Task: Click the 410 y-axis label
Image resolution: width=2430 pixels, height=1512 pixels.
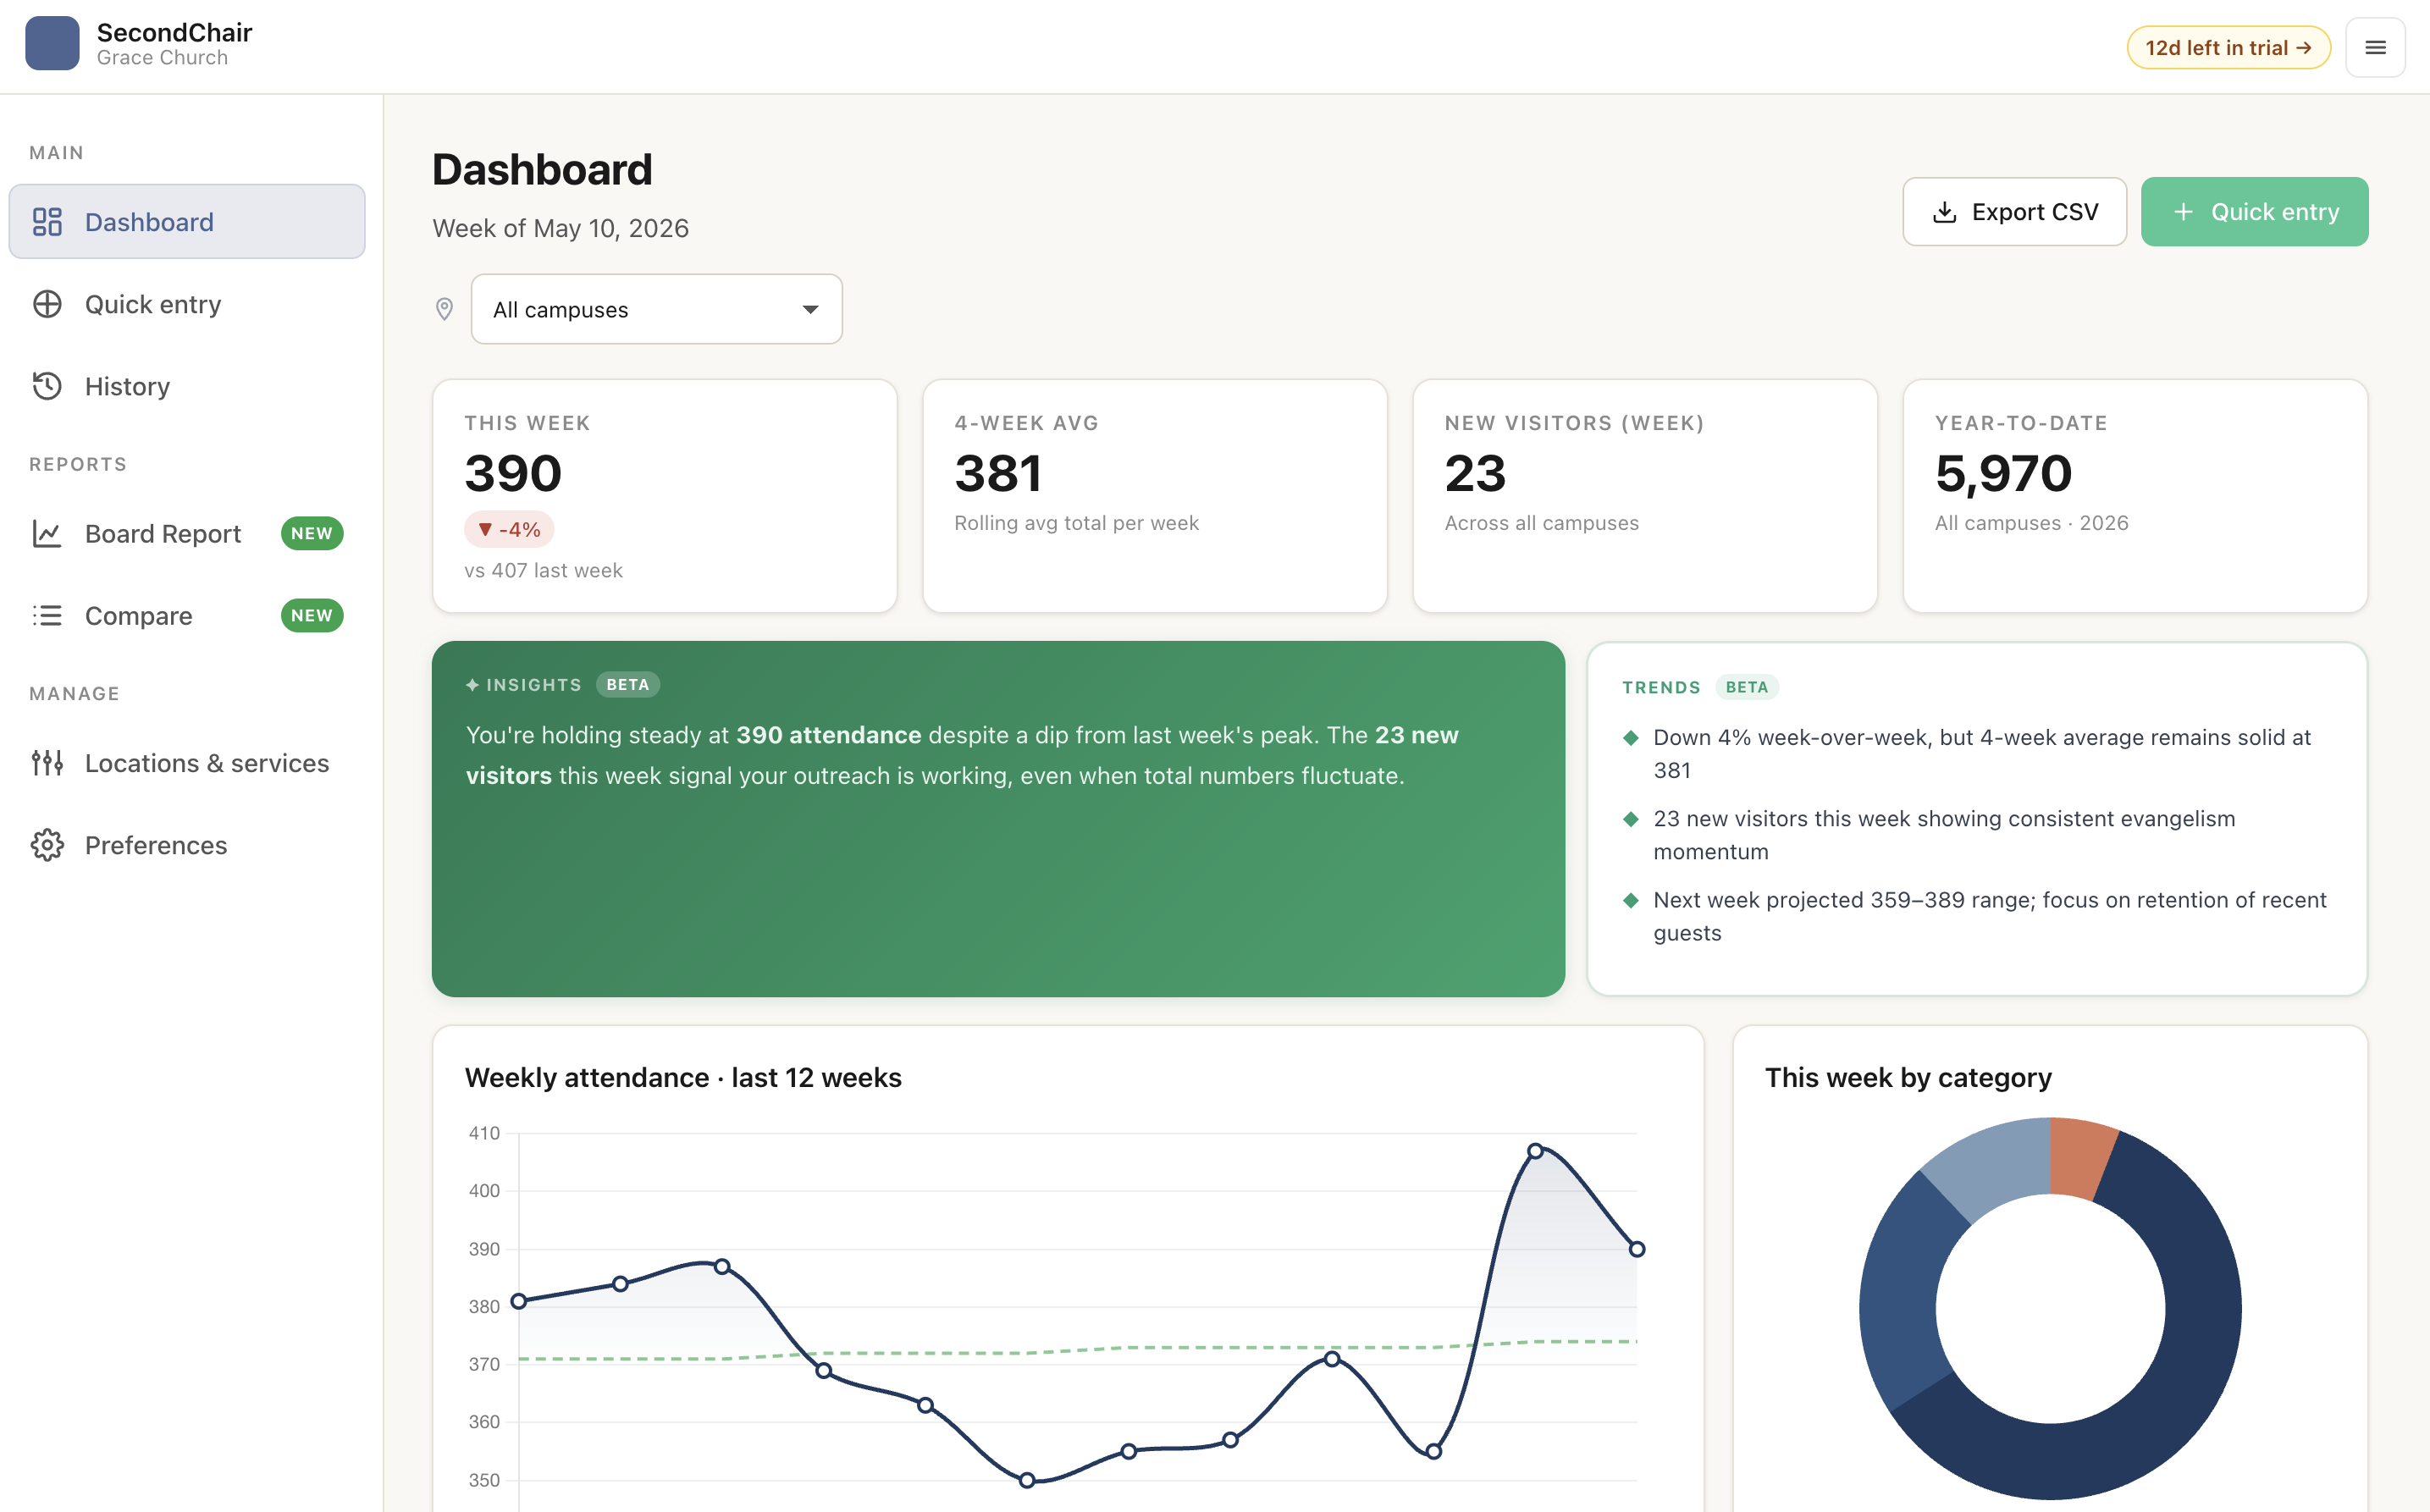Action: pos(484,1133)
